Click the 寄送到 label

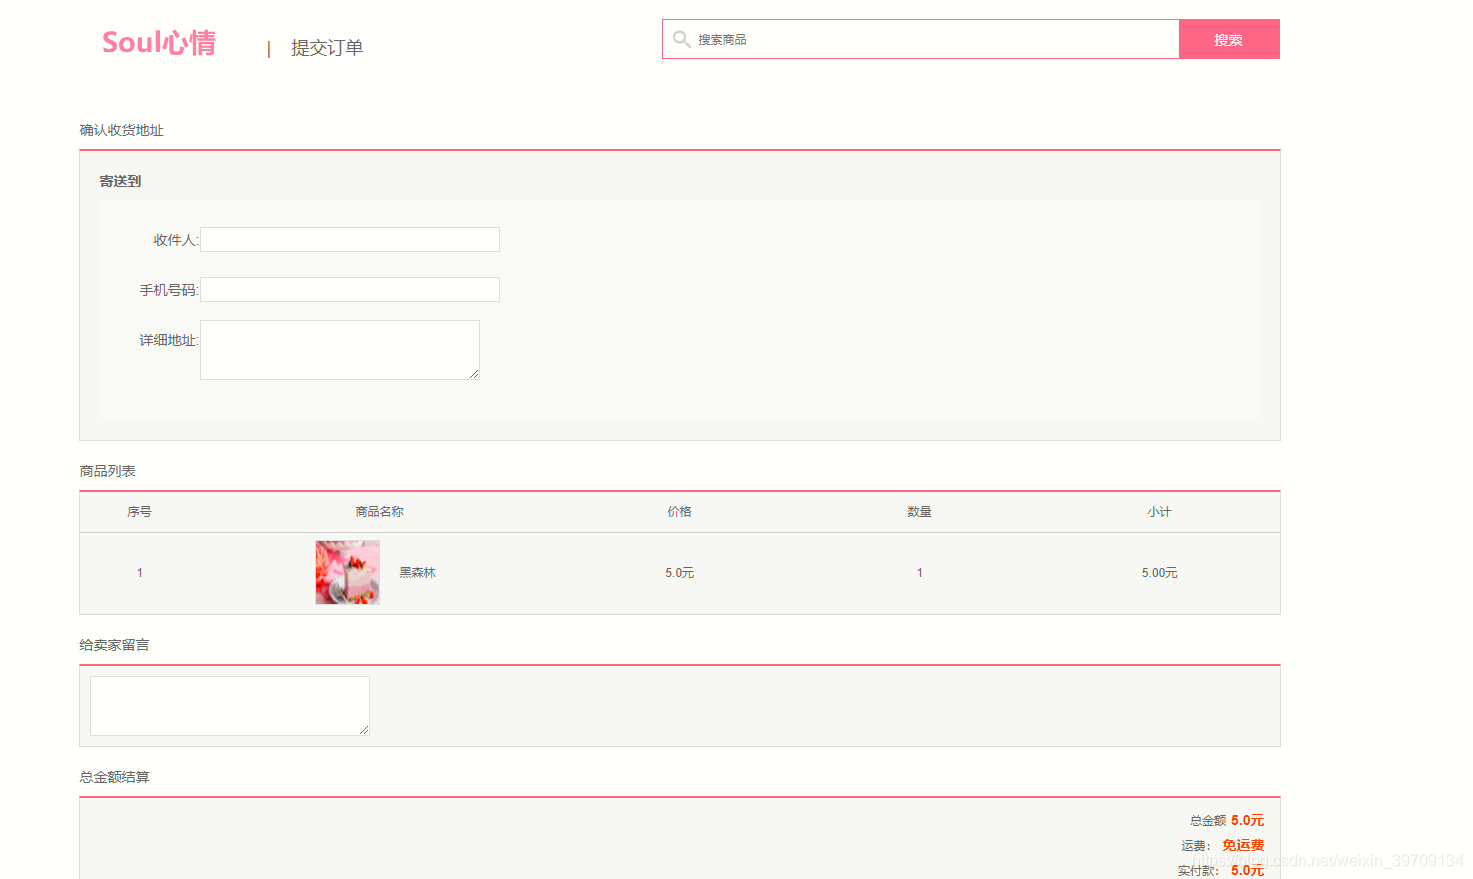[x=120, y=181]
